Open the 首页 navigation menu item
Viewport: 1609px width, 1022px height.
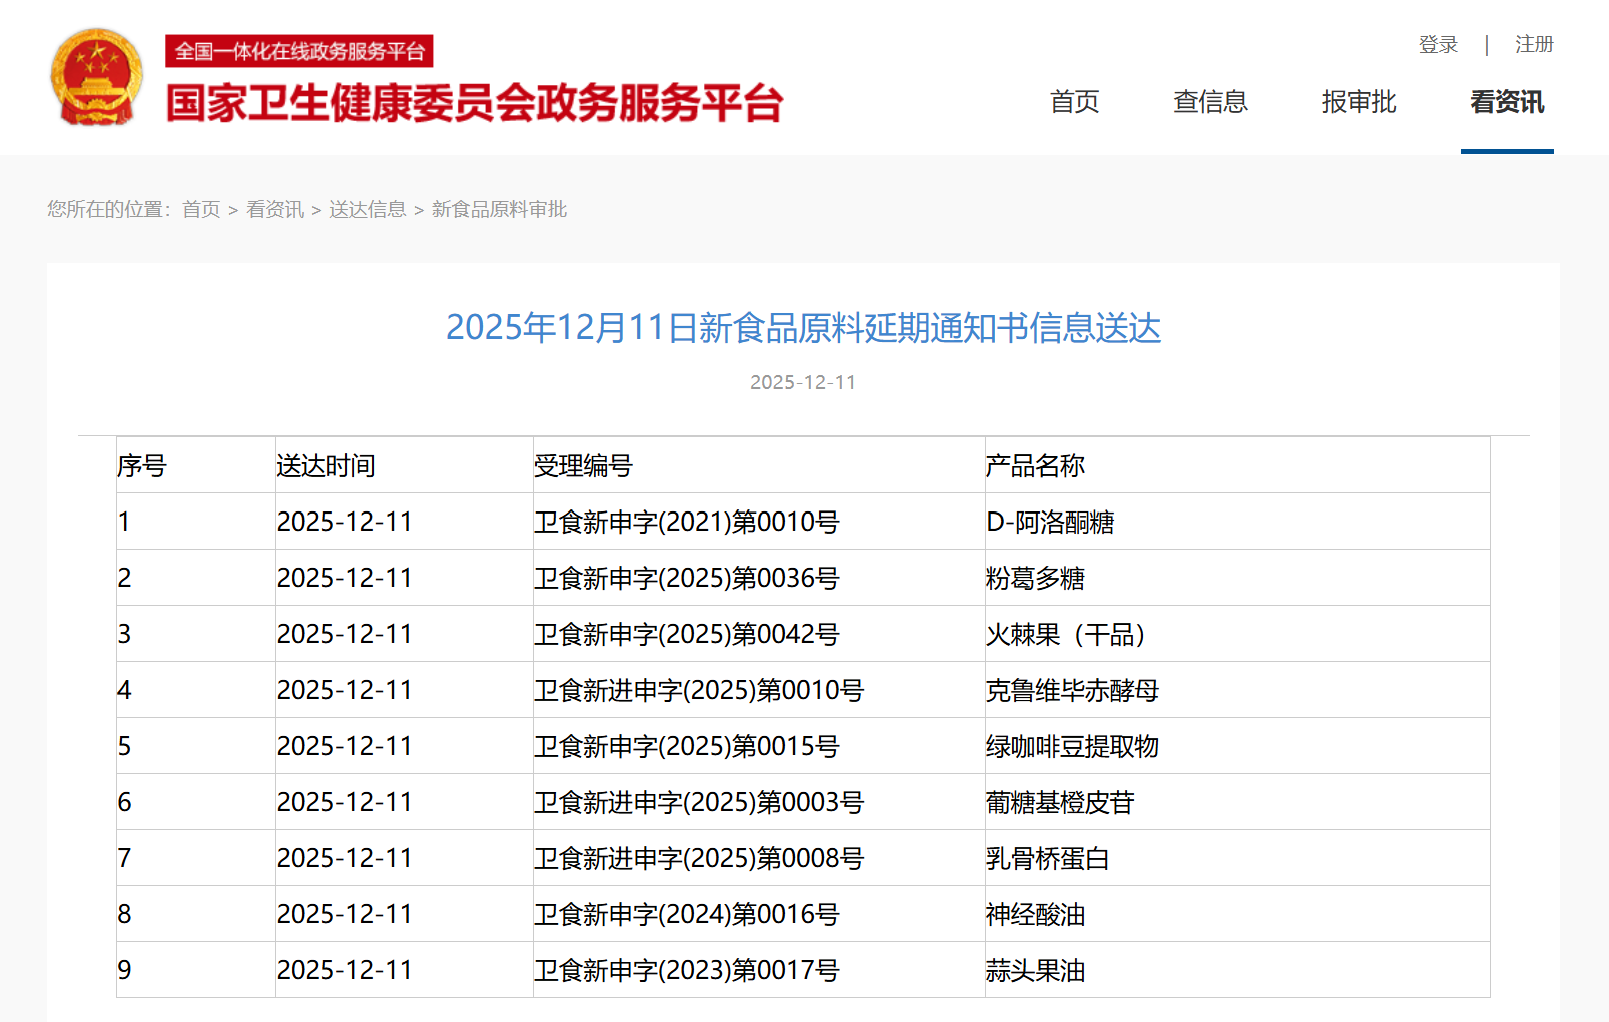point(1074,102)
